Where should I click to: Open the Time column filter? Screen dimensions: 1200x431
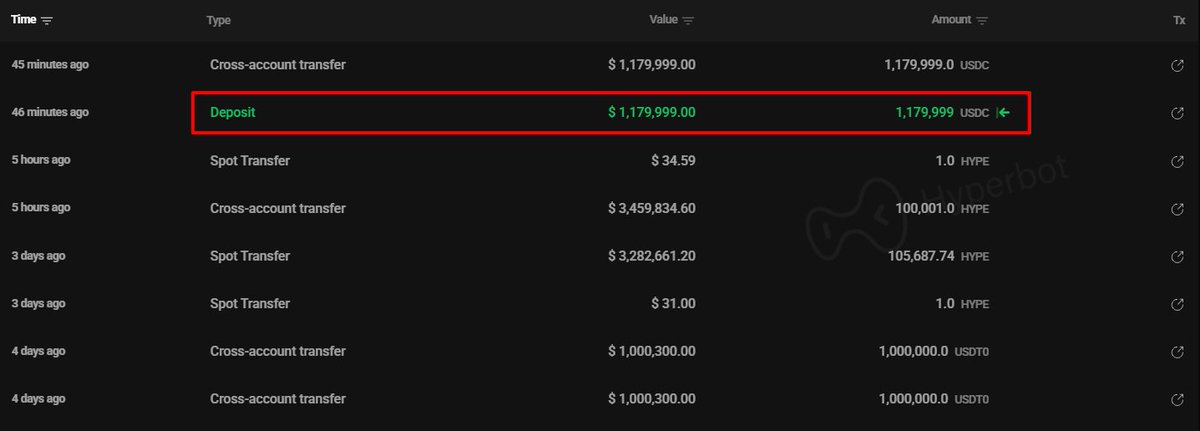[x=48, y=21]
